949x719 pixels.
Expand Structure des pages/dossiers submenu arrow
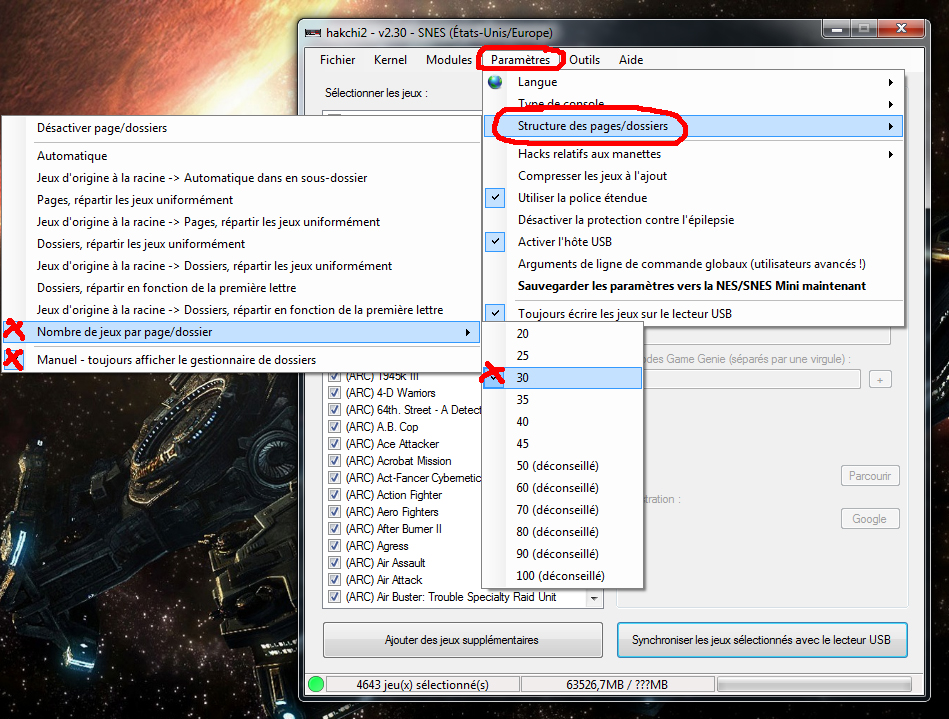[890, 126]
